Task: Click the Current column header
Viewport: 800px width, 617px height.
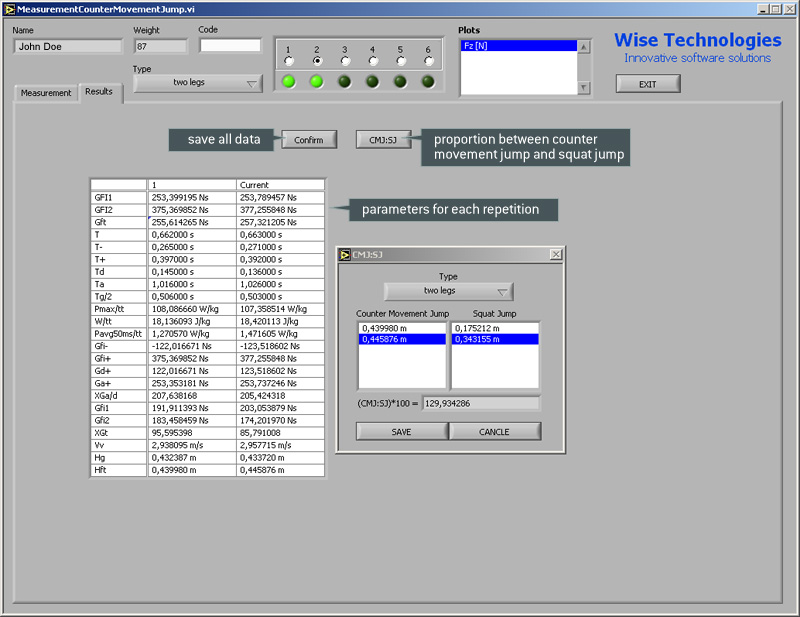Action: [x=281, y=185]
